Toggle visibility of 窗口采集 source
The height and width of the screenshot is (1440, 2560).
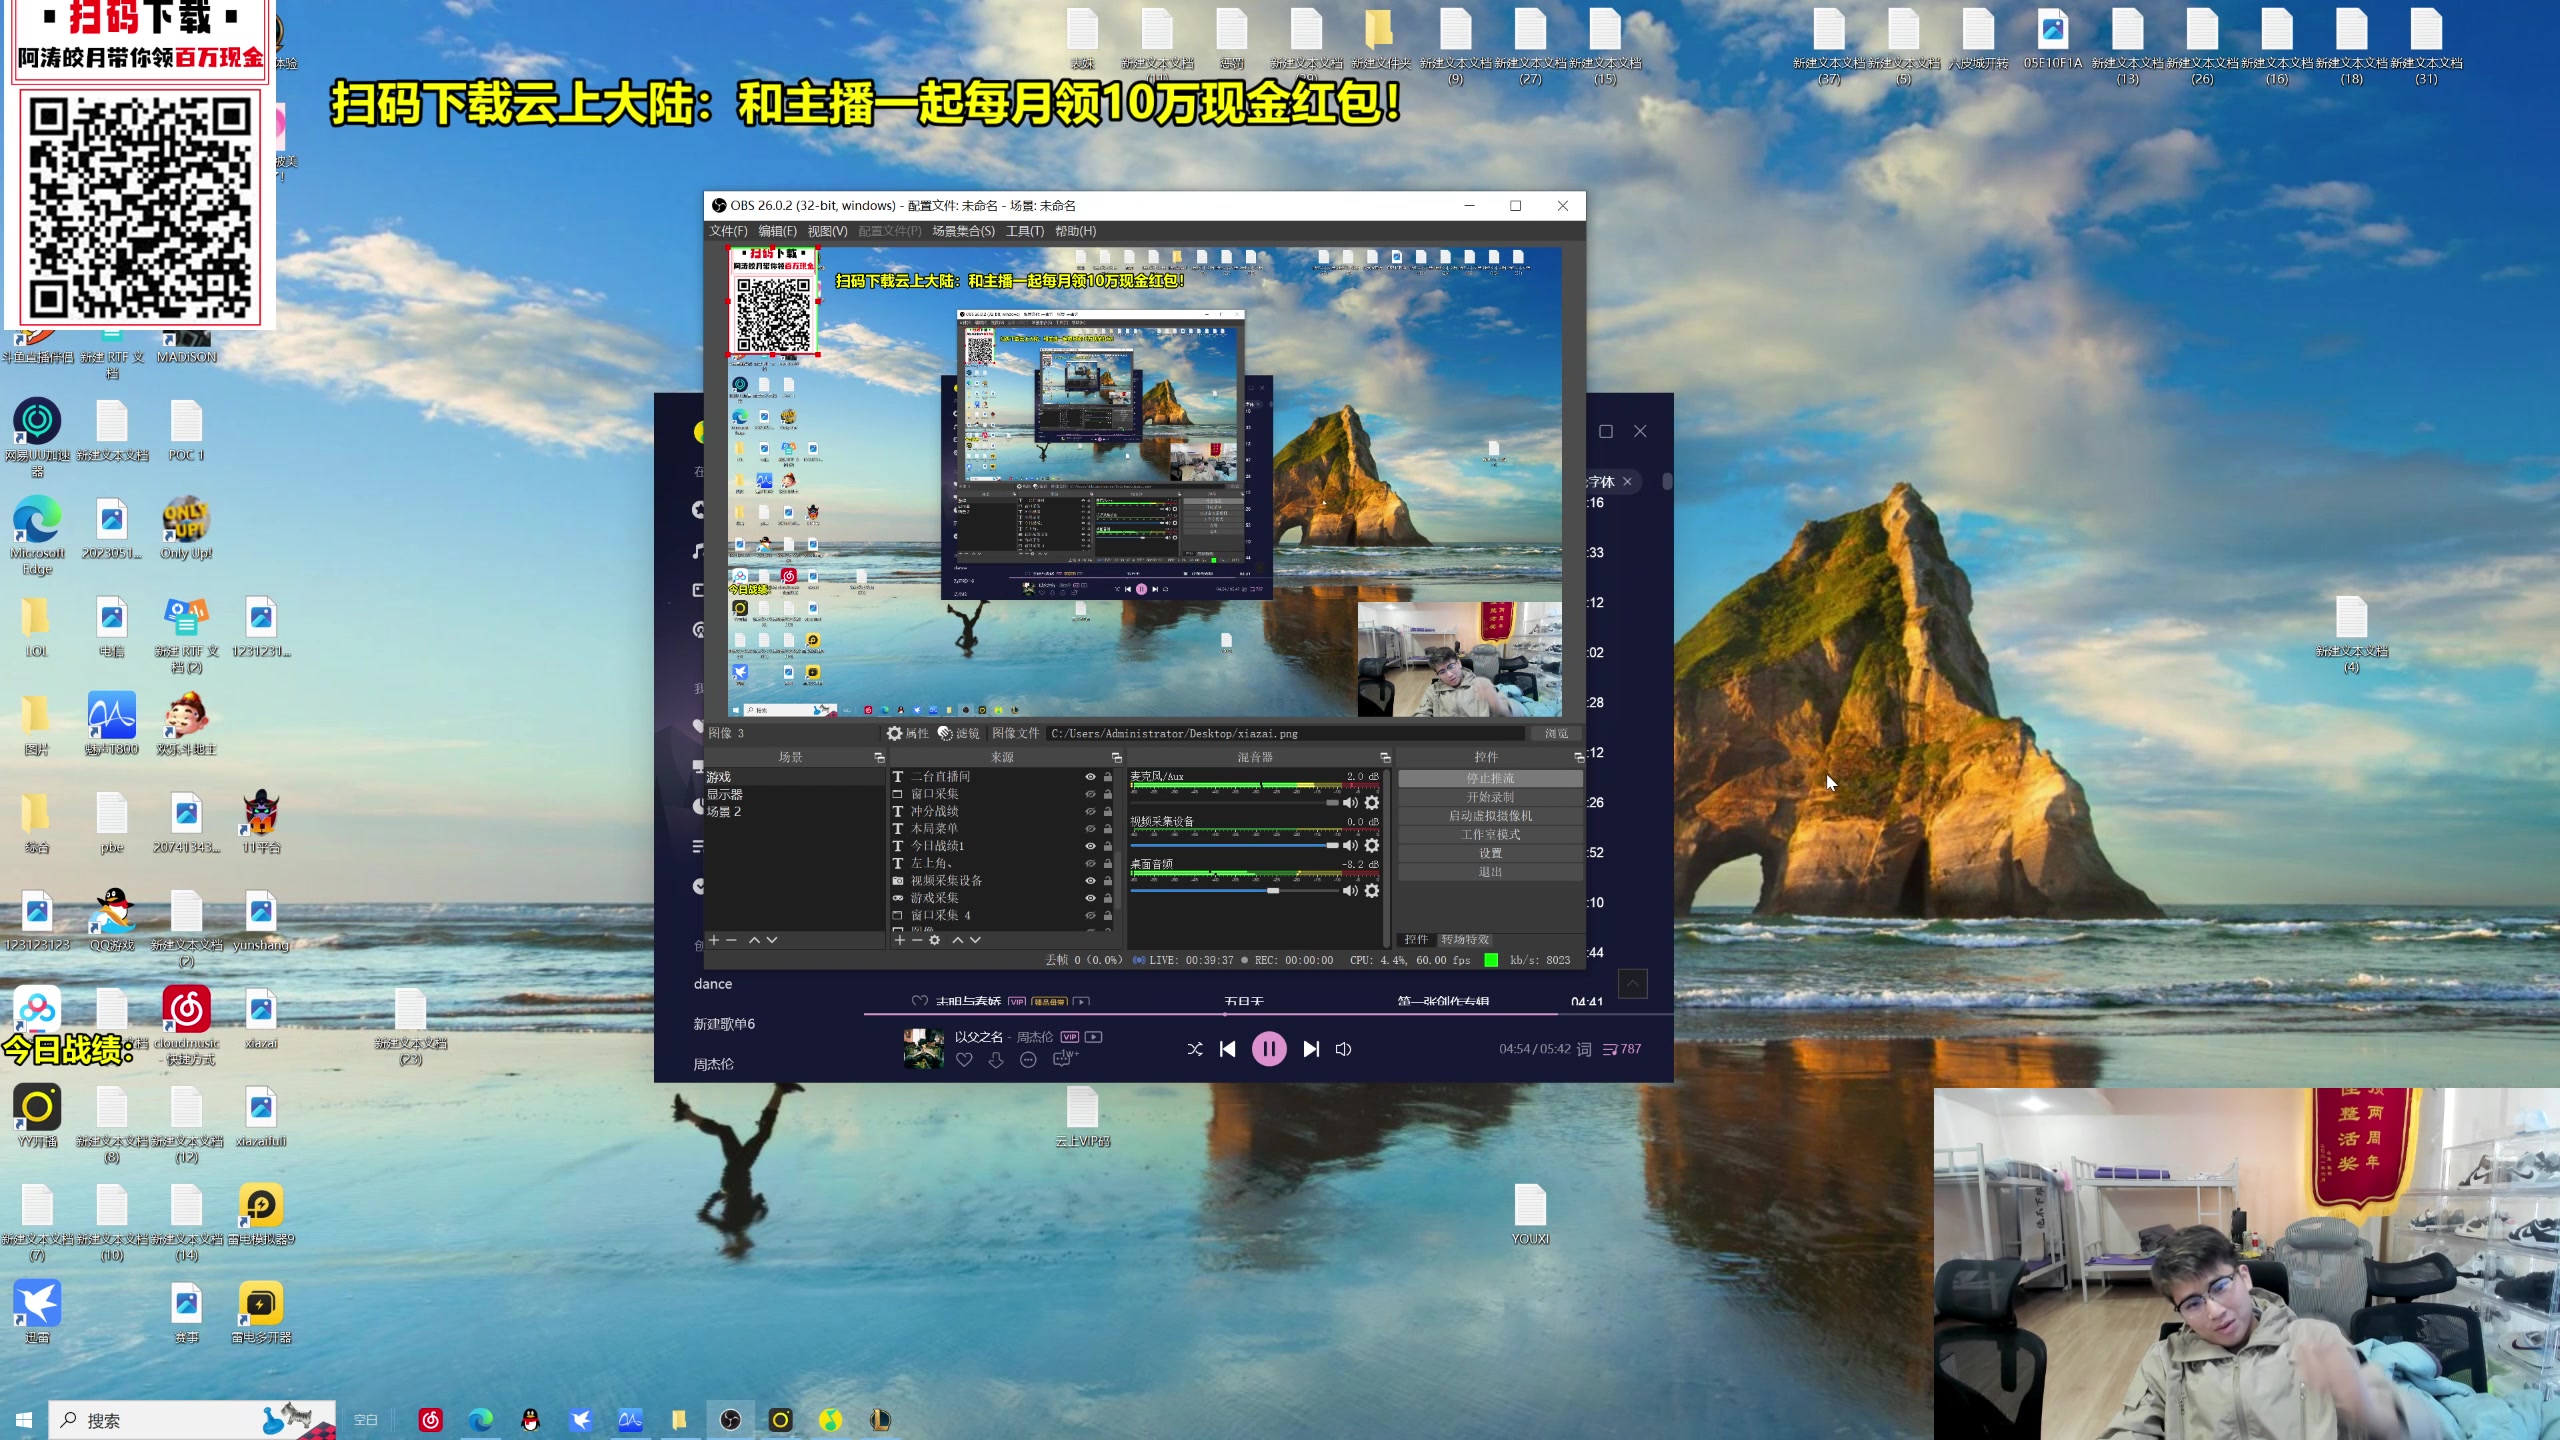1090,794
